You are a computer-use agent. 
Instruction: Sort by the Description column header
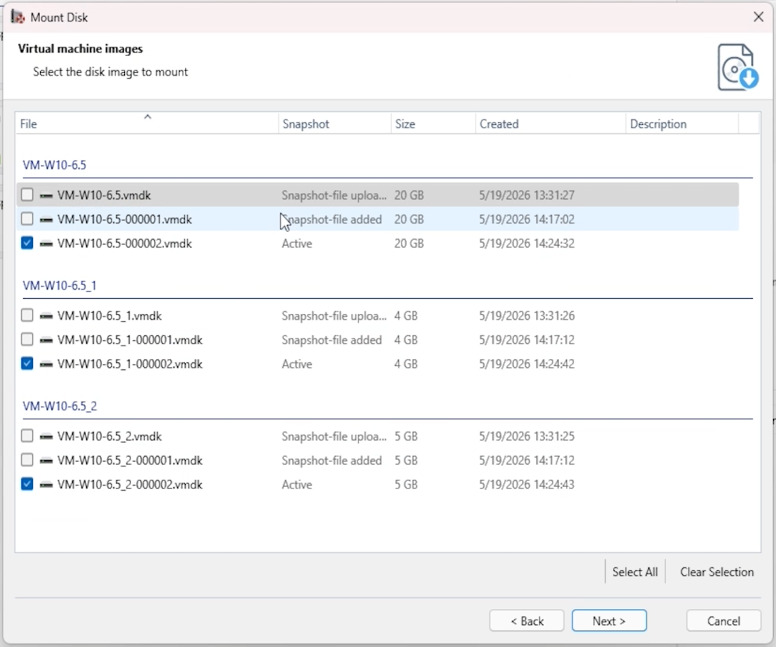click(x=682, y=123)
